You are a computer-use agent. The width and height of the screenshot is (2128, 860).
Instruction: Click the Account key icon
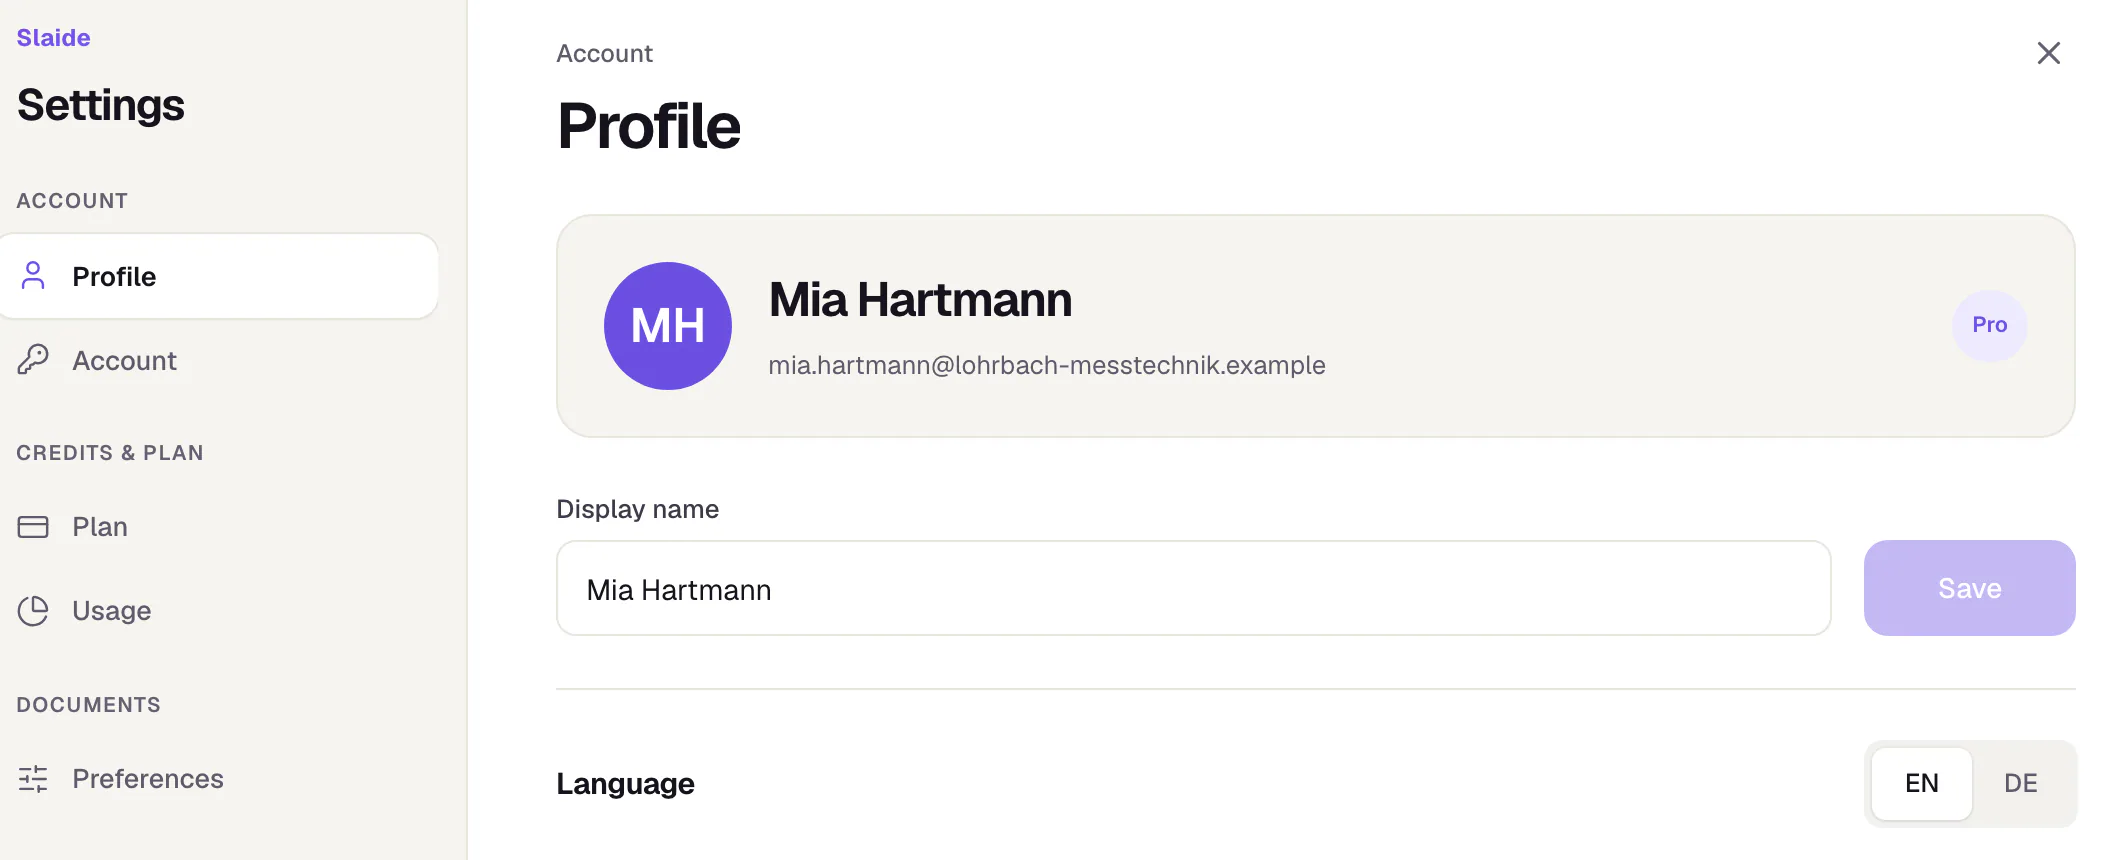33,360
